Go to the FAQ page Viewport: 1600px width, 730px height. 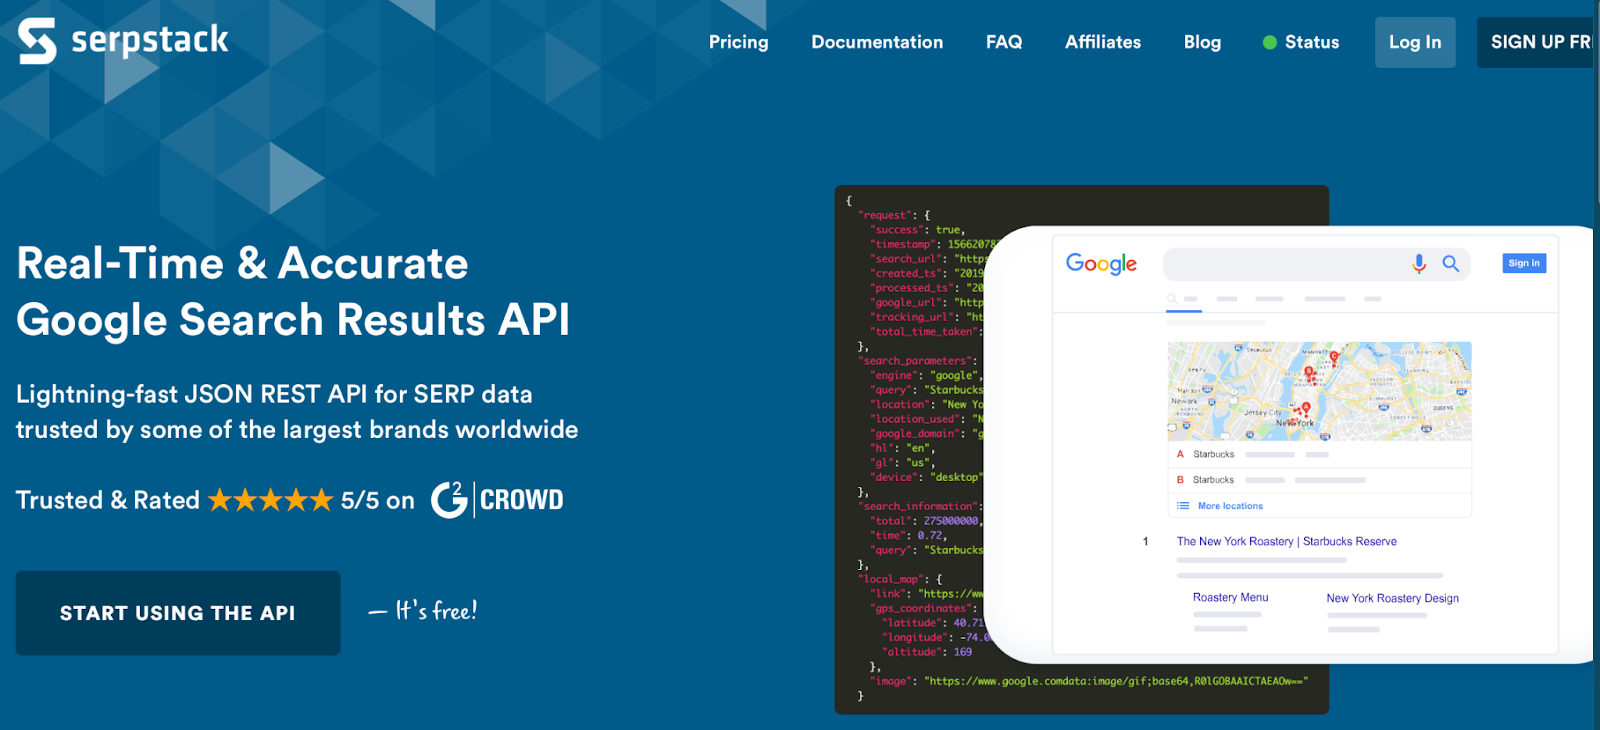[x=1004, y=42]
